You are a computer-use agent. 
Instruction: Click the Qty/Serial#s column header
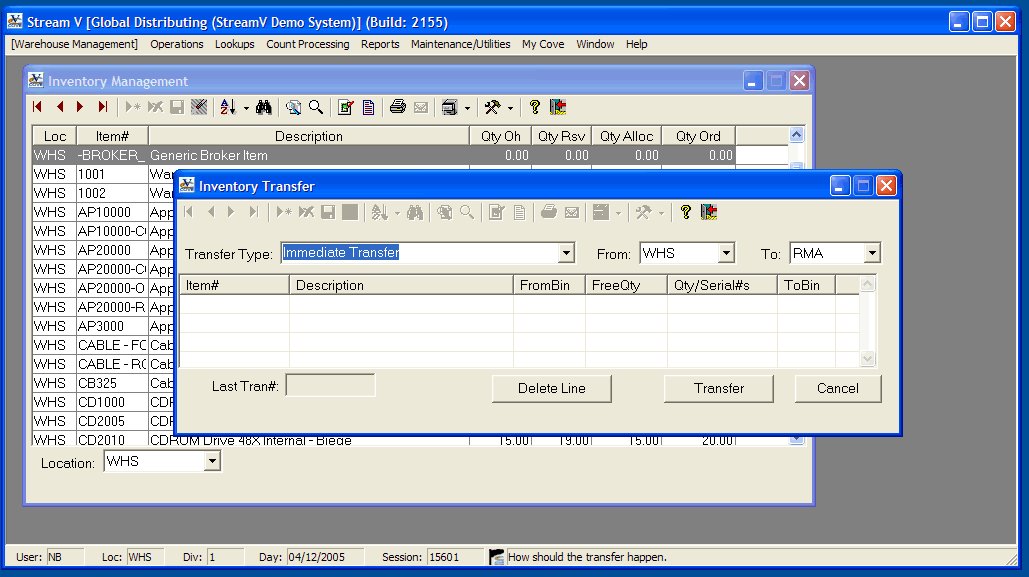pos(723,285)
